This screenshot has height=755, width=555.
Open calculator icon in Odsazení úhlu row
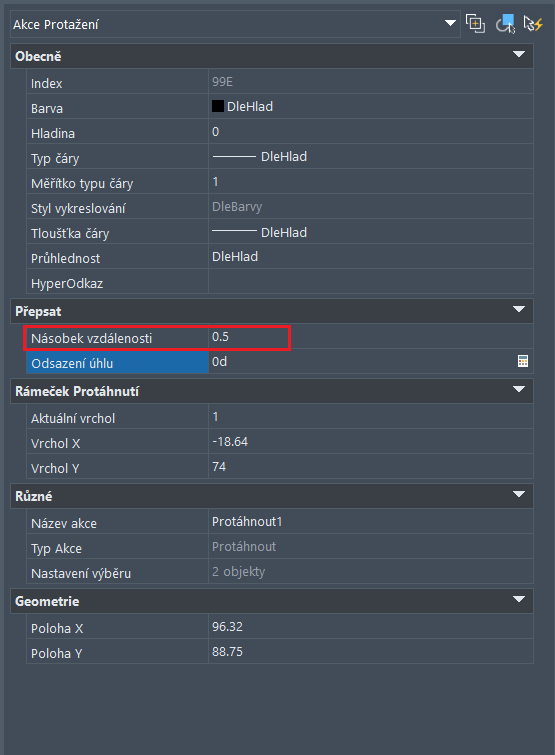tap(523, 361)
